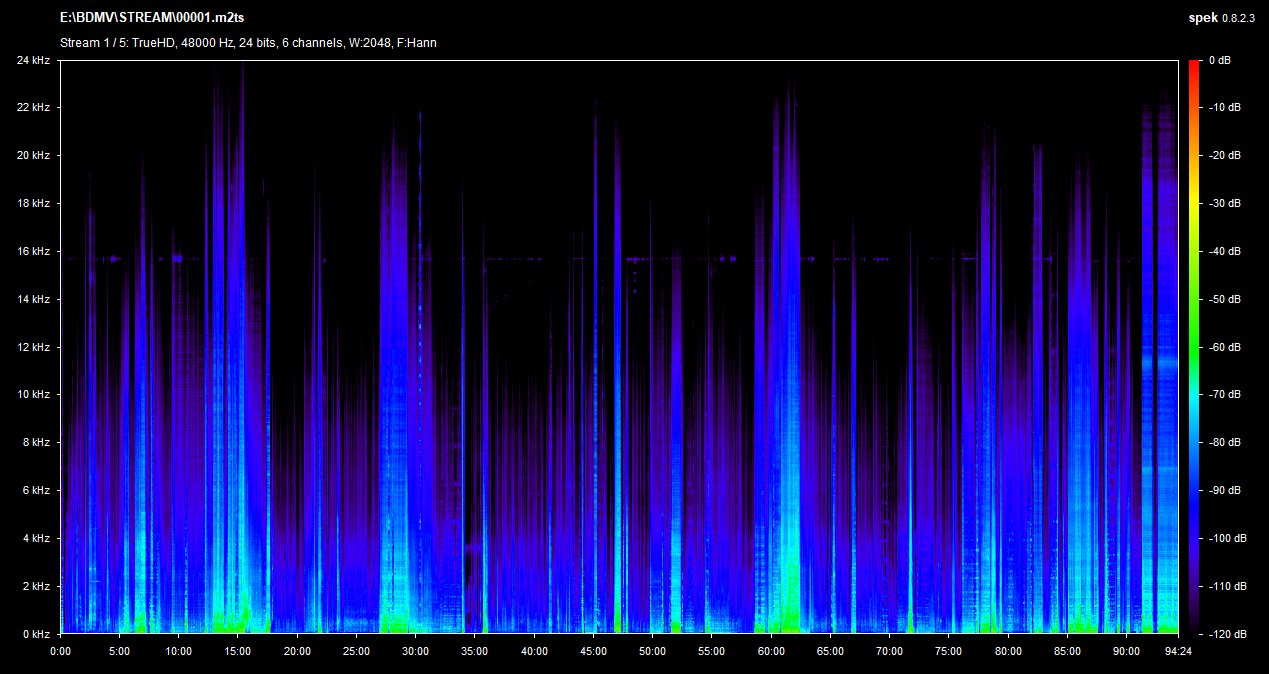1269x674 pixels.
Task: Click the 94:24 end time marker
Action: click(1178, 651)
